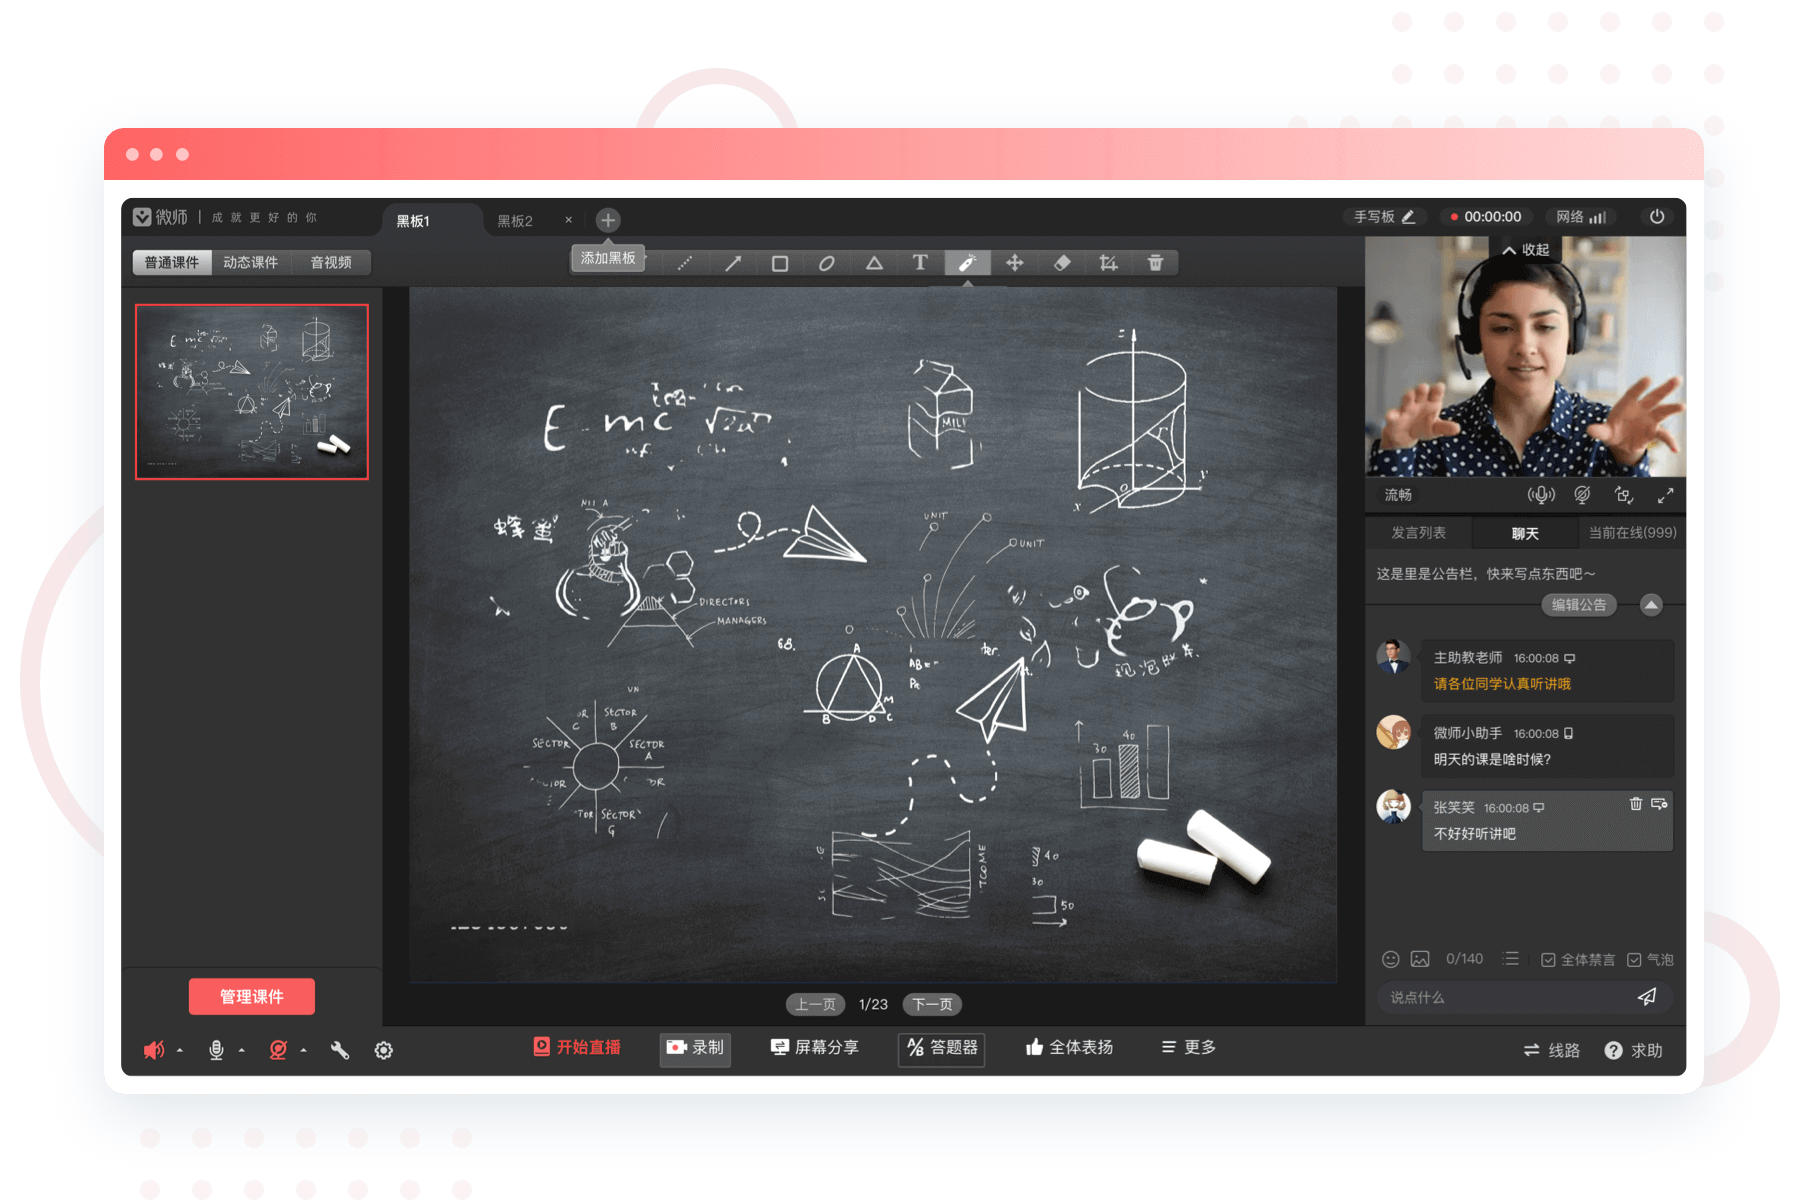Switch the video camera source
Image resolution: width=1800 pixels, height=1200 pixels.
click(x=1624, y=495)
